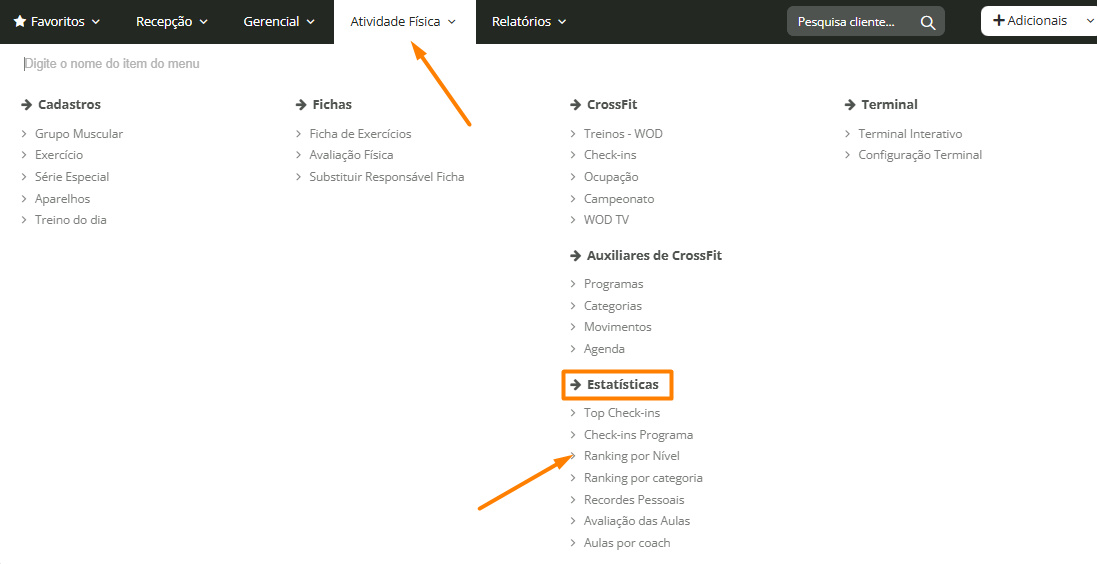Click the plus icon in Adicionais
Screen dimensions: 1097x564
coord(999,21)
